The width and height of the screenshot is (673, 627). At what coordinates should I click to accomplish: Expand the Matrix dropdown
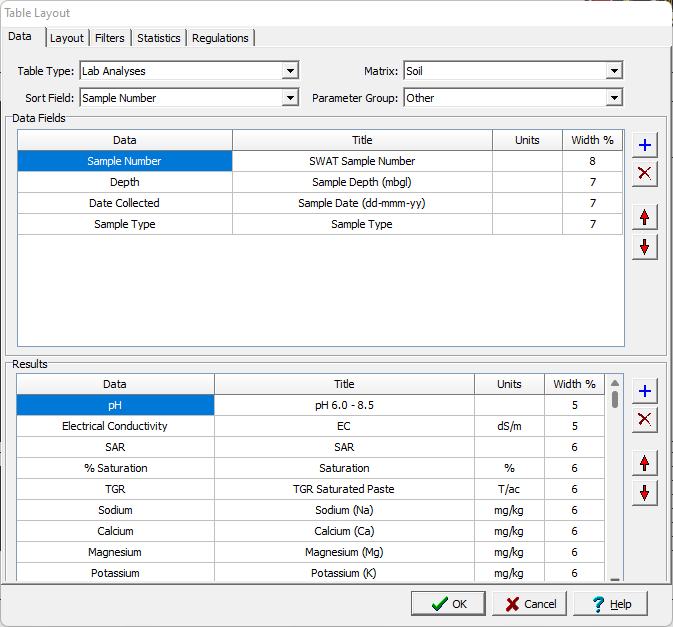614,71
